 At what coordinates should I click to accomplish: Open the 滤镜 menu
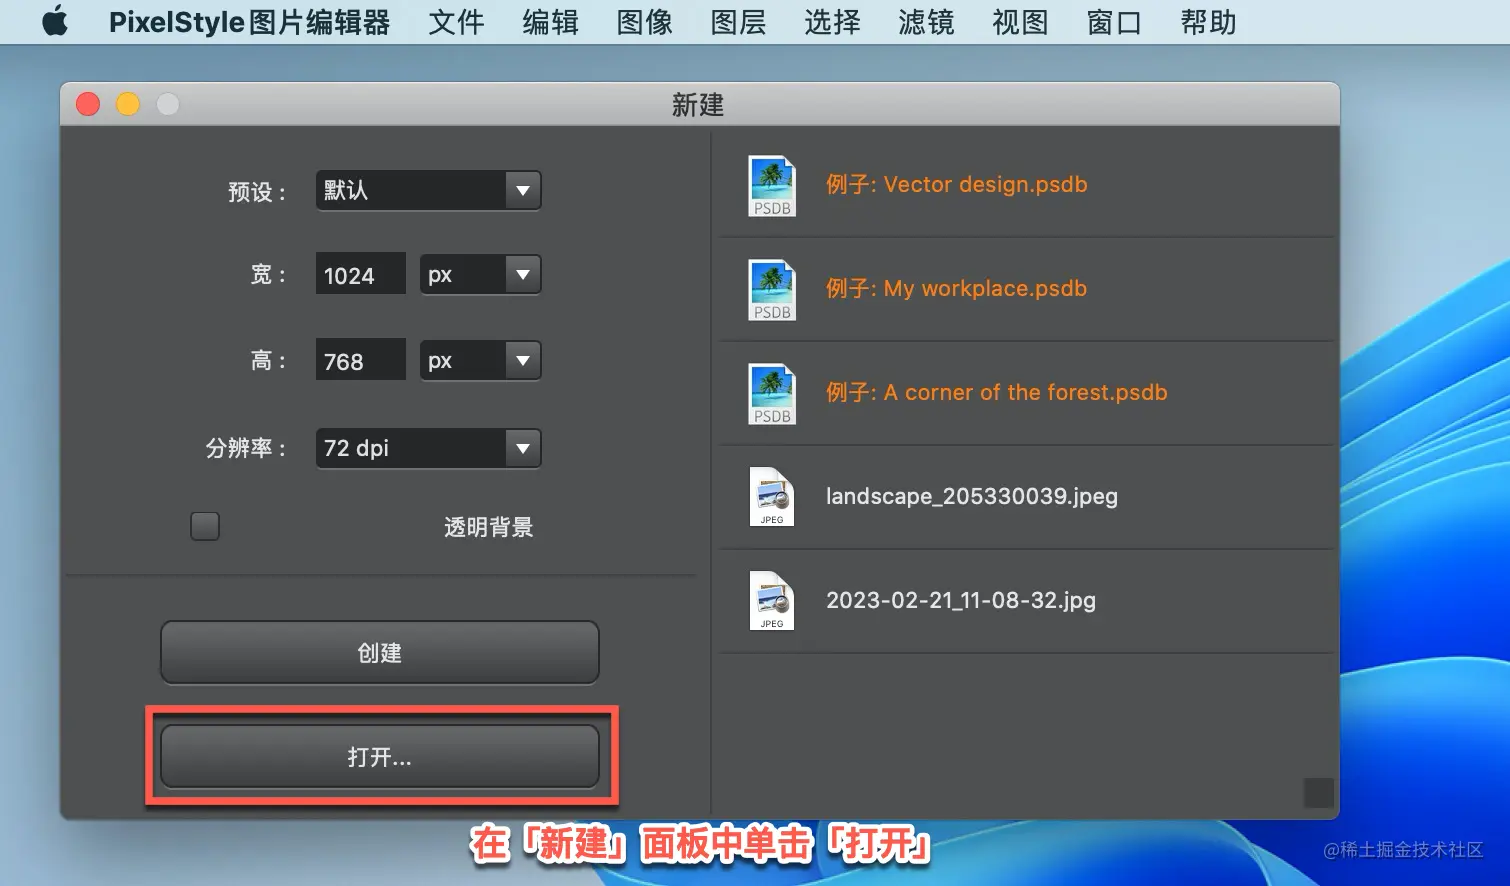click(926, 22)
